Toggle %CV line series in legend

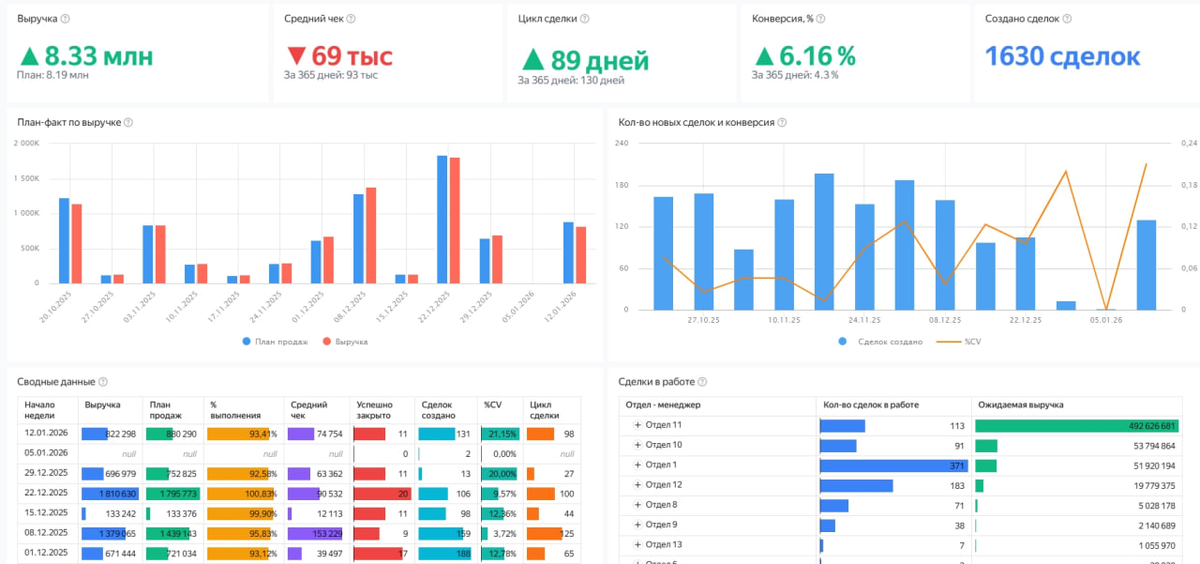point(959,341)
